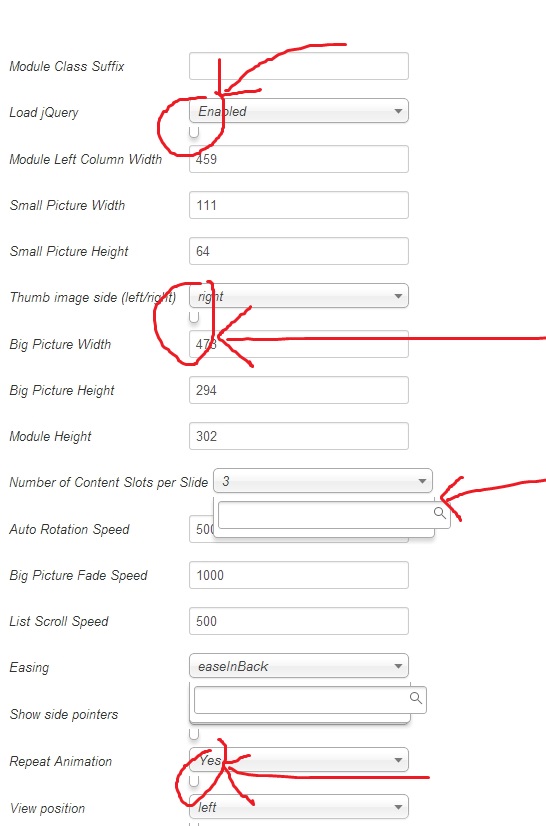This screenshot has height=826, width=546.
Task: Click the search icon under Easing dropdown
Action: [415, 698]
